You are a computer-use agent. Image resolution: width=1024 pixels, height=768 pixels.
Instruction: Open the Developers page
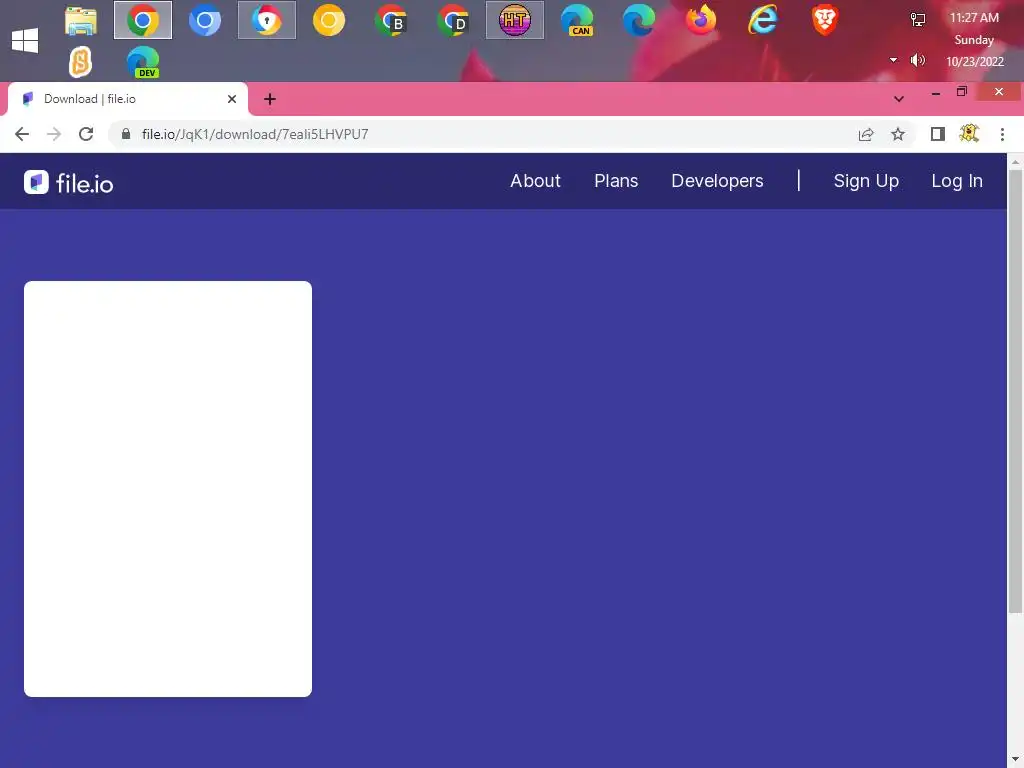point(717,181)
